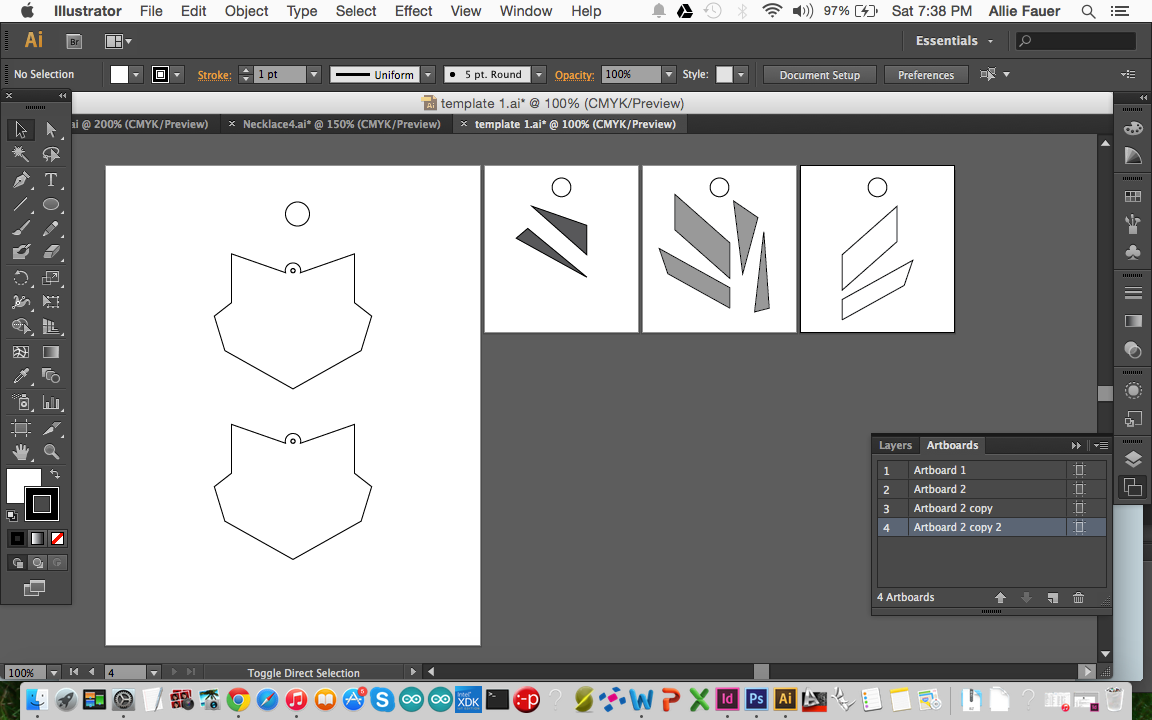Select the Selection tool arrow
Image resolution: width=1152 pixels, height=720 pixels.
[x=22, y=129]
